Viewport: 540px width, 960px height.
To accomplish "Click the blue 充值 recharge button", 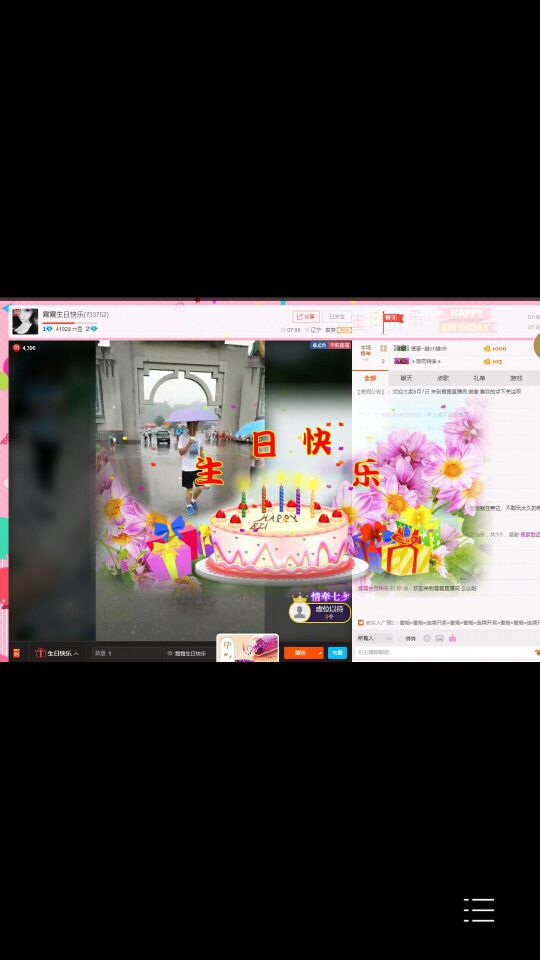I will 337,653.
